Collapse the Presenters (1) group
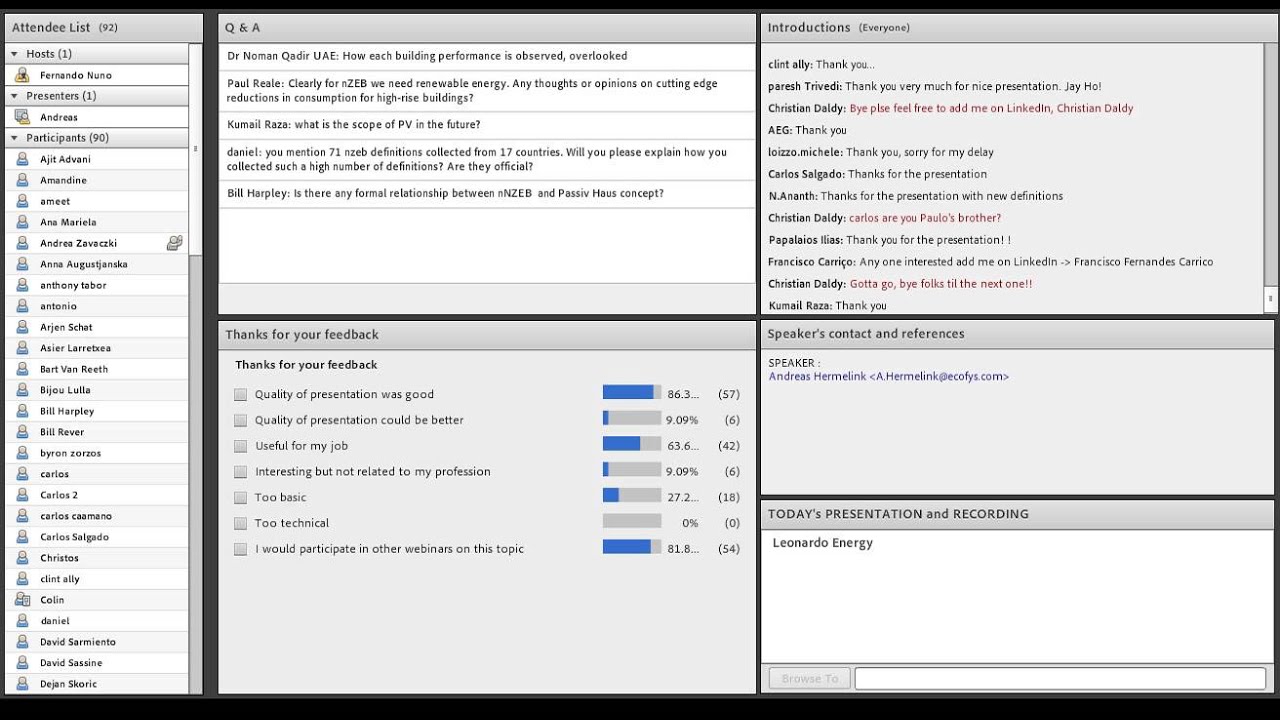 15,96
